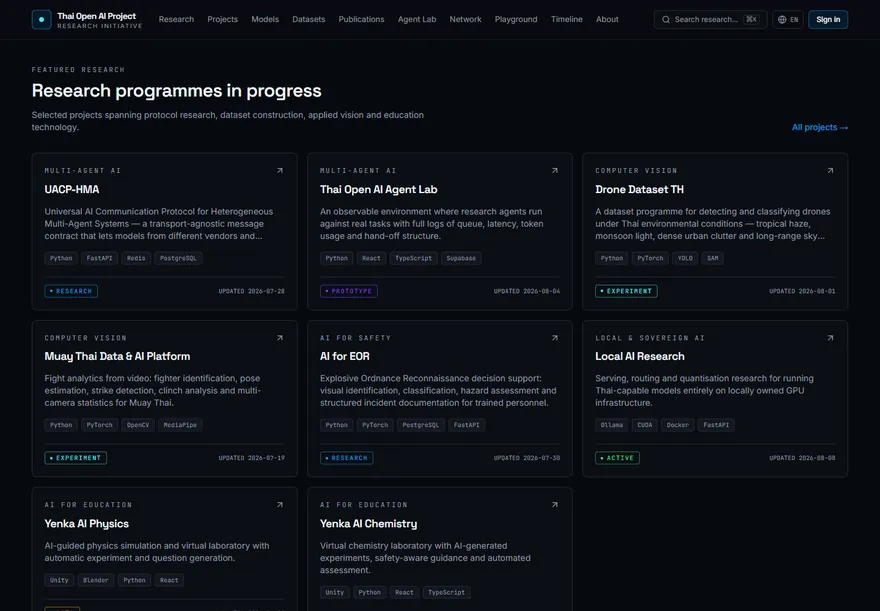Click EXPERIMENT badge on Drone Dataset TH card
The image size is (880, 611).
tap(626, 291)
